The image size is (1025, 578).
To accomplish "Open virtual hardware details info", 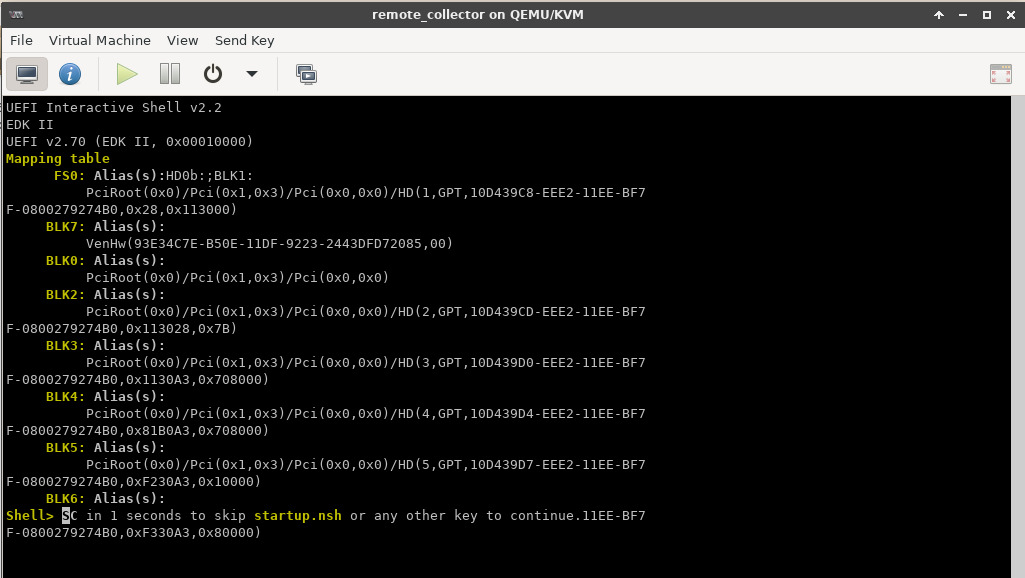I will [x=70, y=74].
